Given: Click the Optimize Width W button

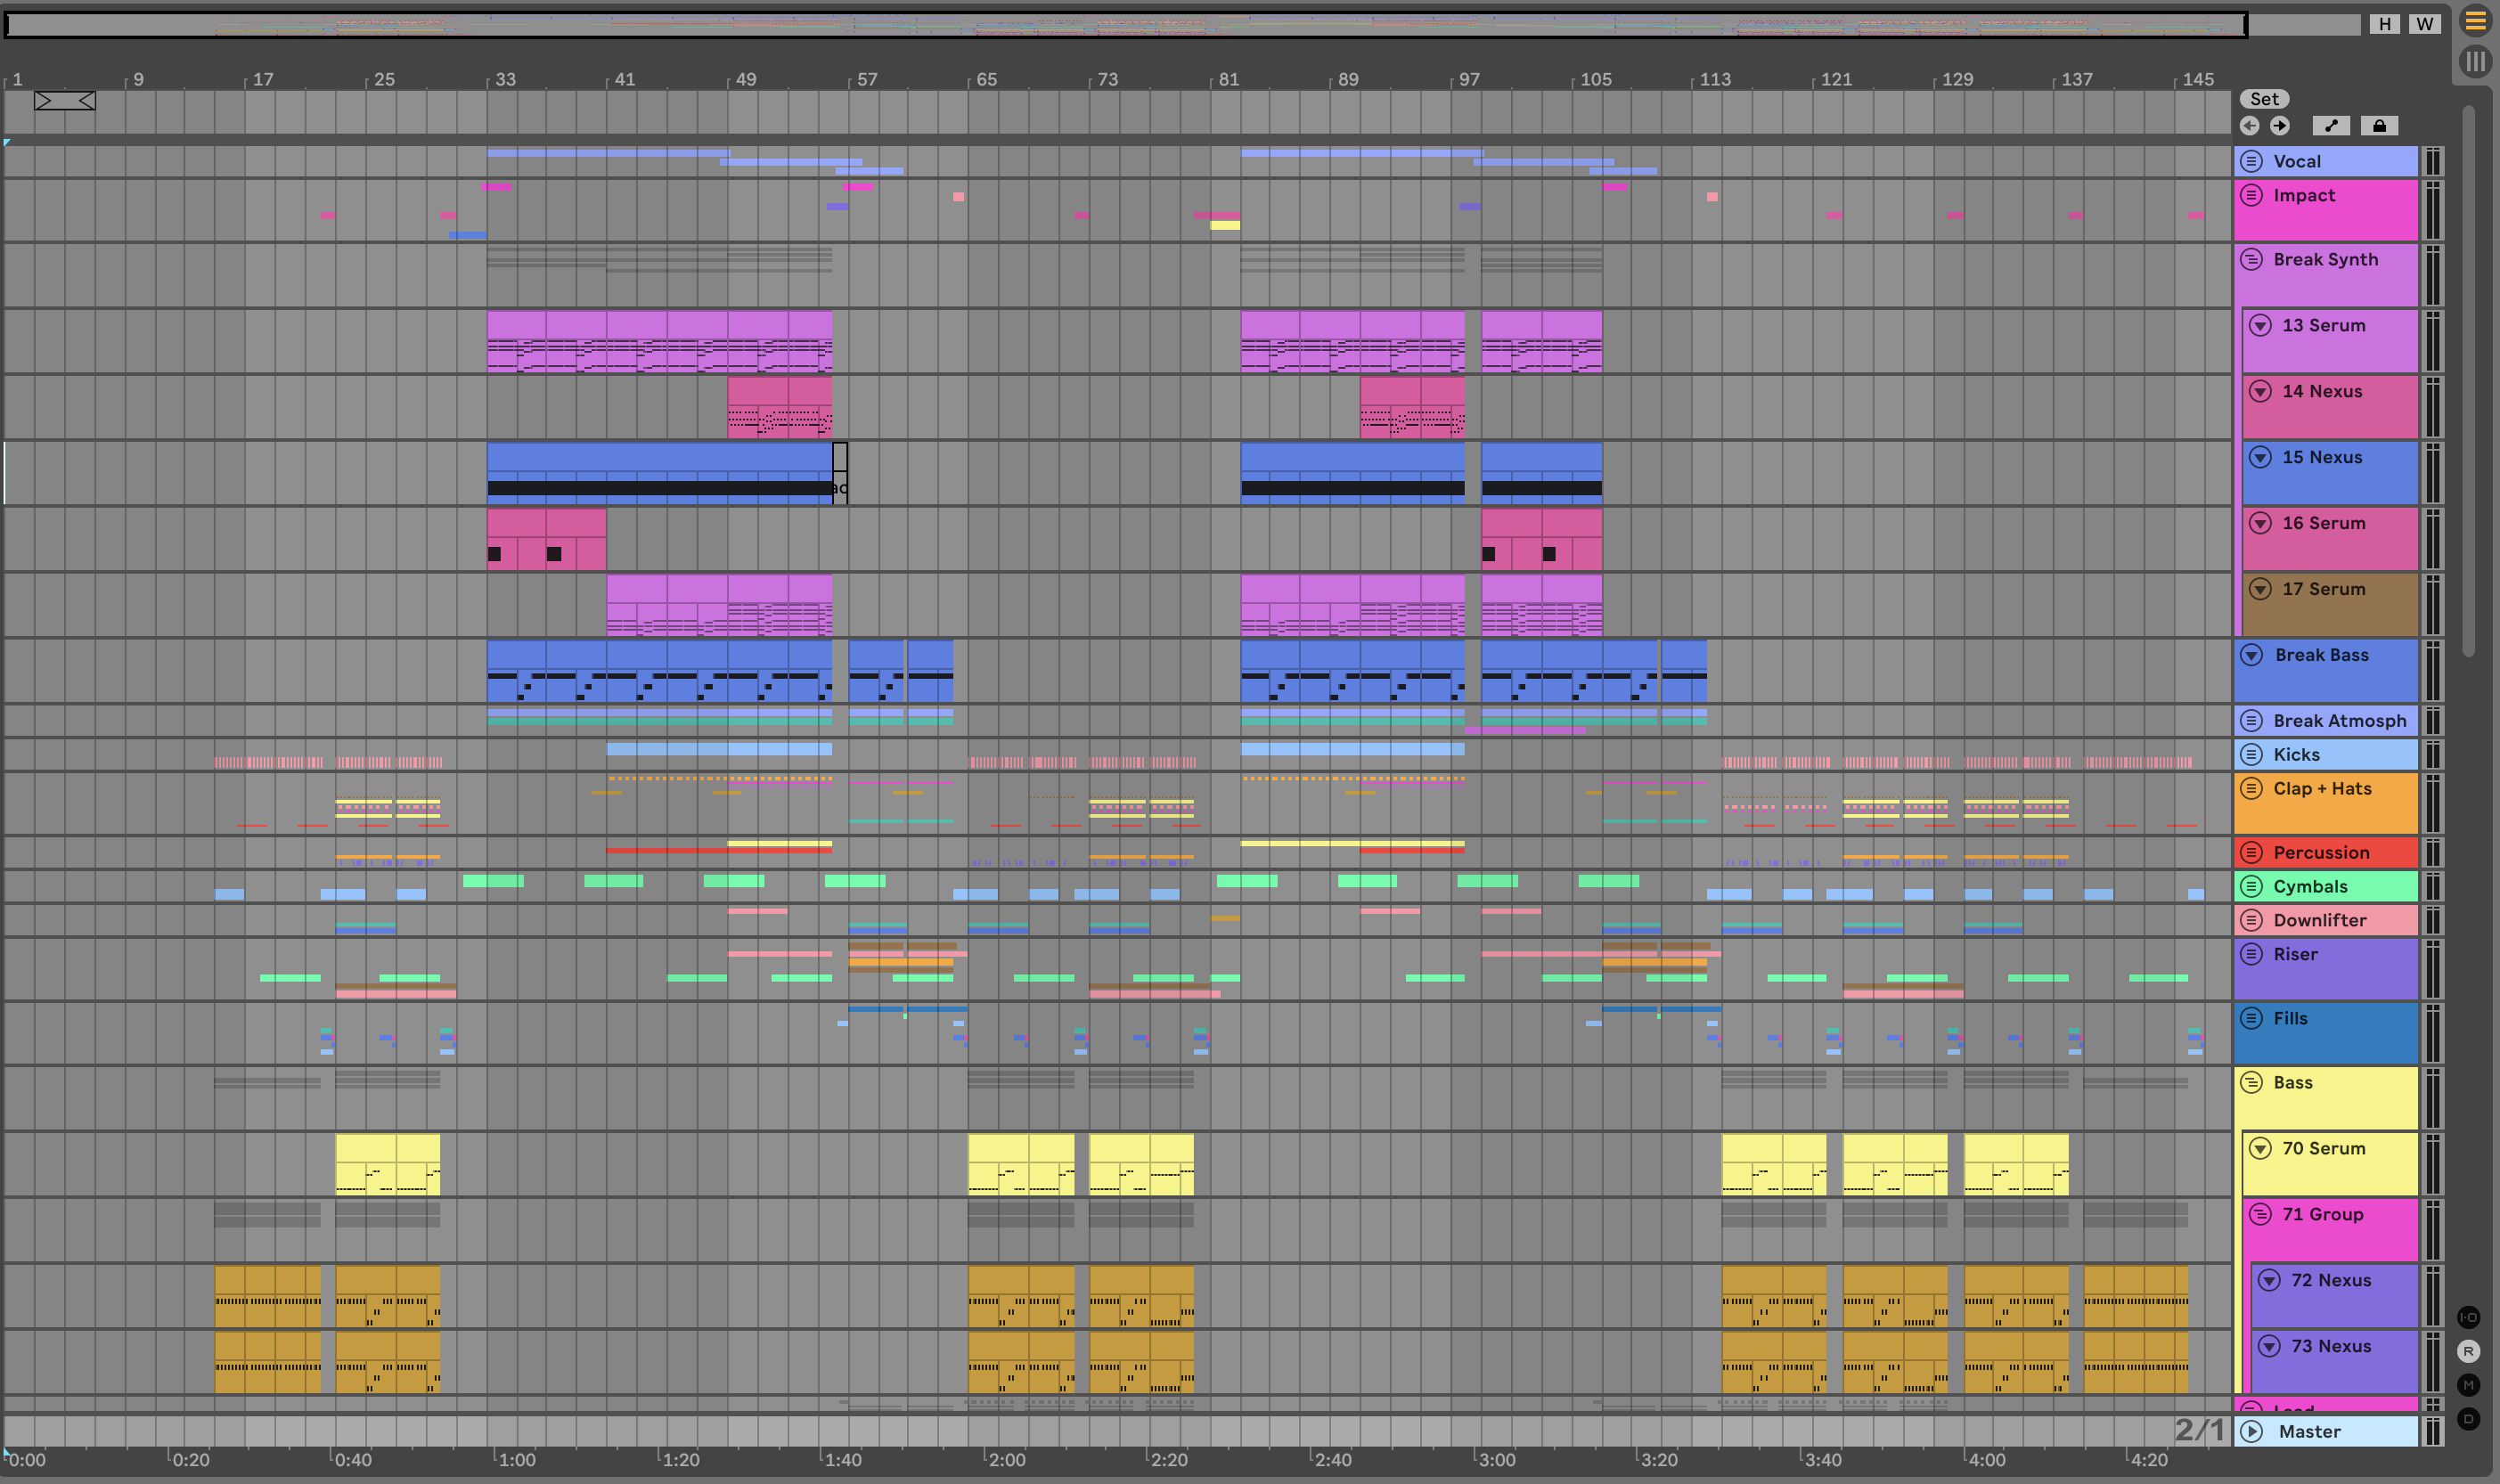Looking at the screenshot, I should click(x=2424, y=24).
